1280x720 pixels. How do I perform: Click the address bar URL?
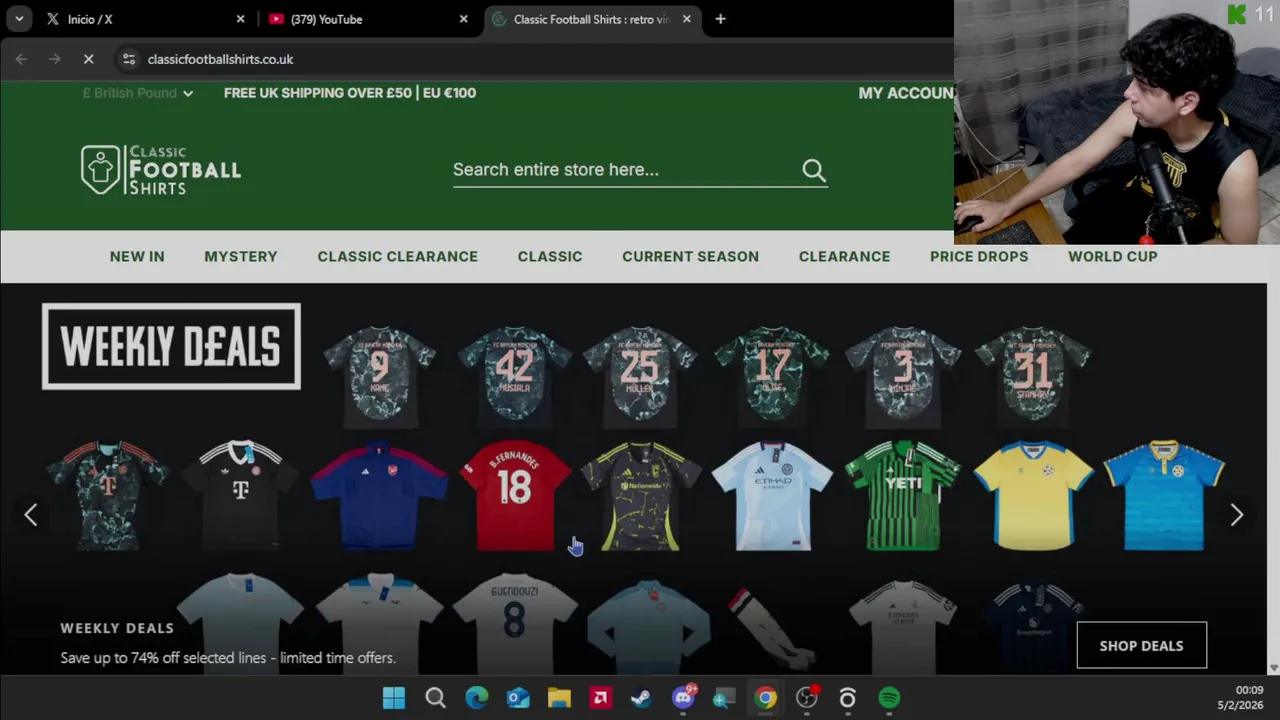tap(220, 59)
